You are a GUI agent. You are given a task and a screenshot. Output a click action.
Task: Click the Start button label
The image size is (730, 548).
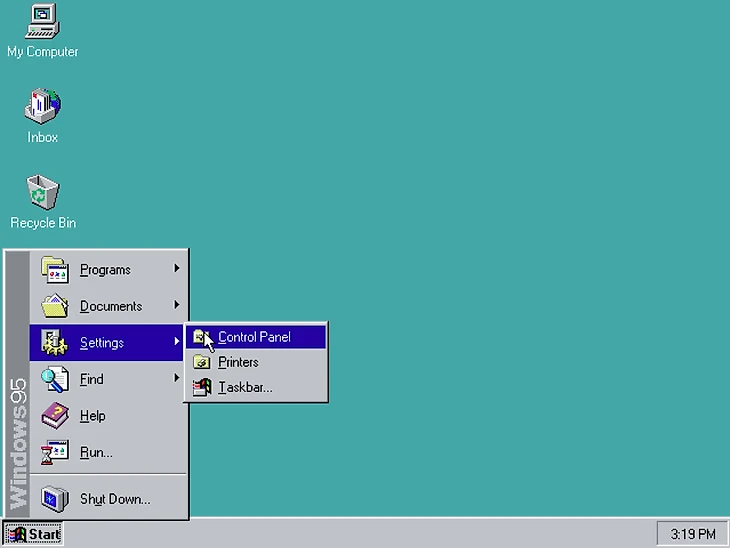pos(45,534)
